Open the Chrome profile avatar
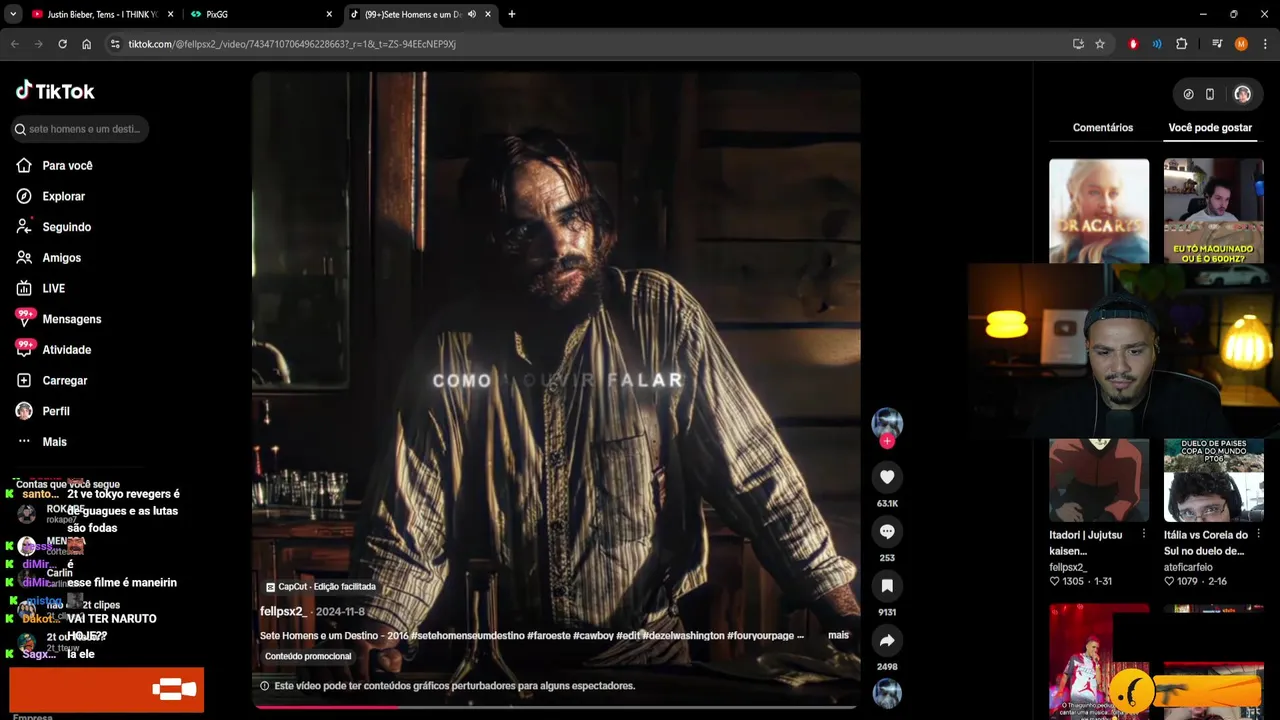The image size is (1280, 720). click(1241, 44)
